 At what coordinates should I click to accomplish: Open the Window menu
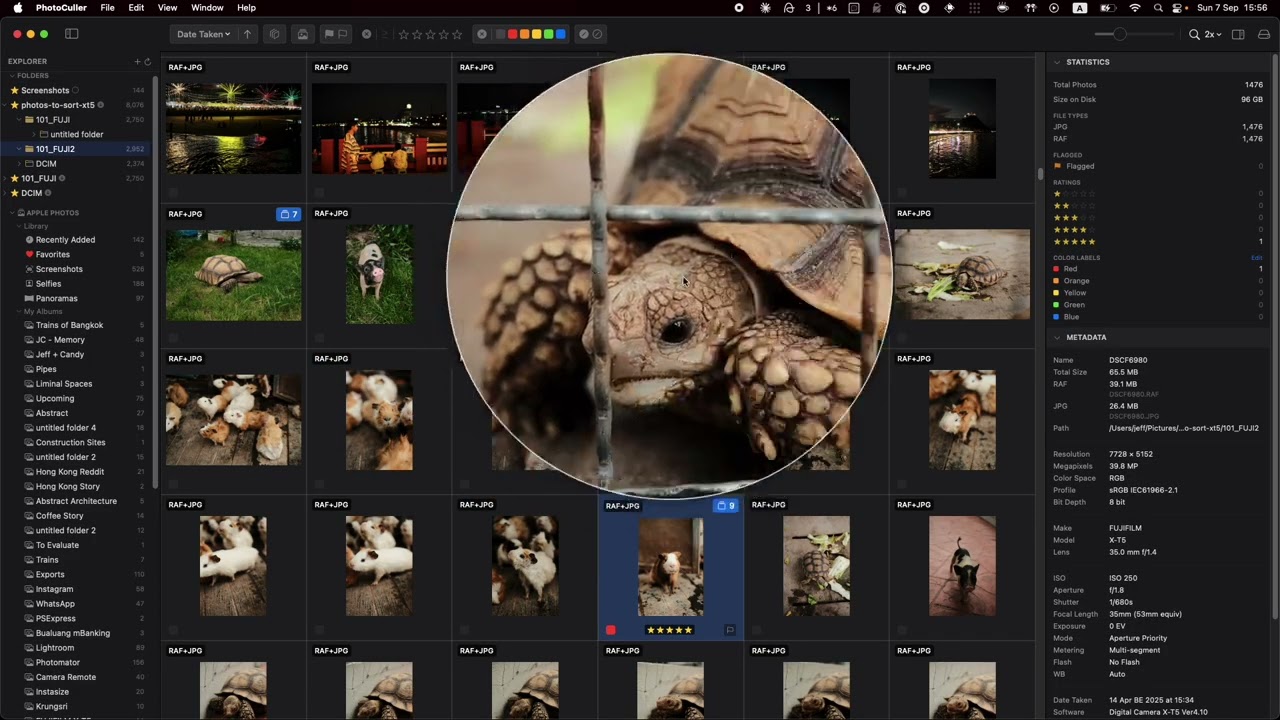point(207,8)
